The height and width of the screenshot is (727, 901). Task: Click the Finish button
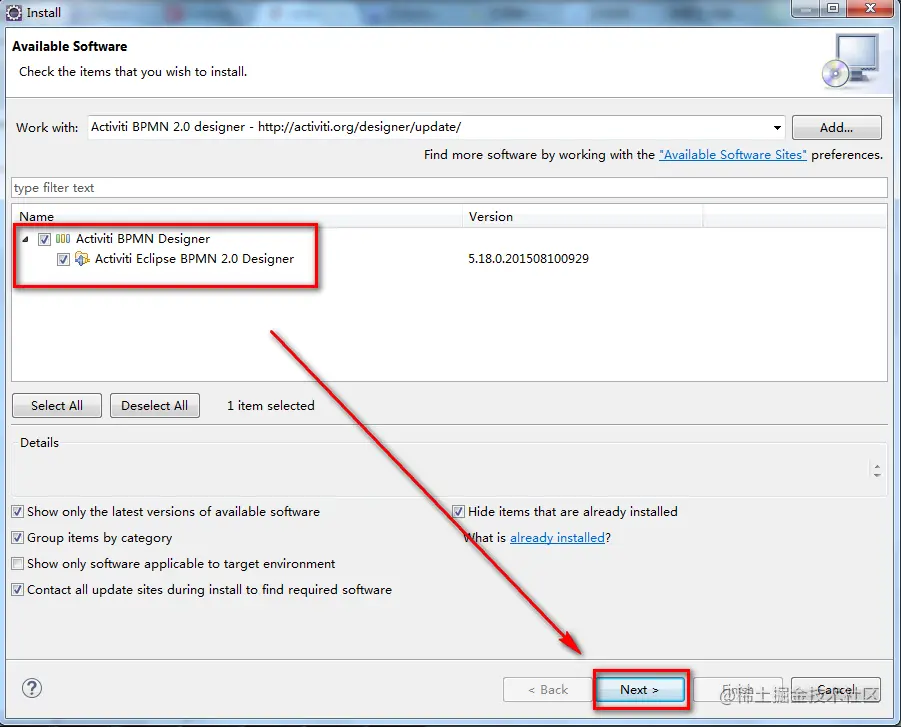(x=738, y=690)
